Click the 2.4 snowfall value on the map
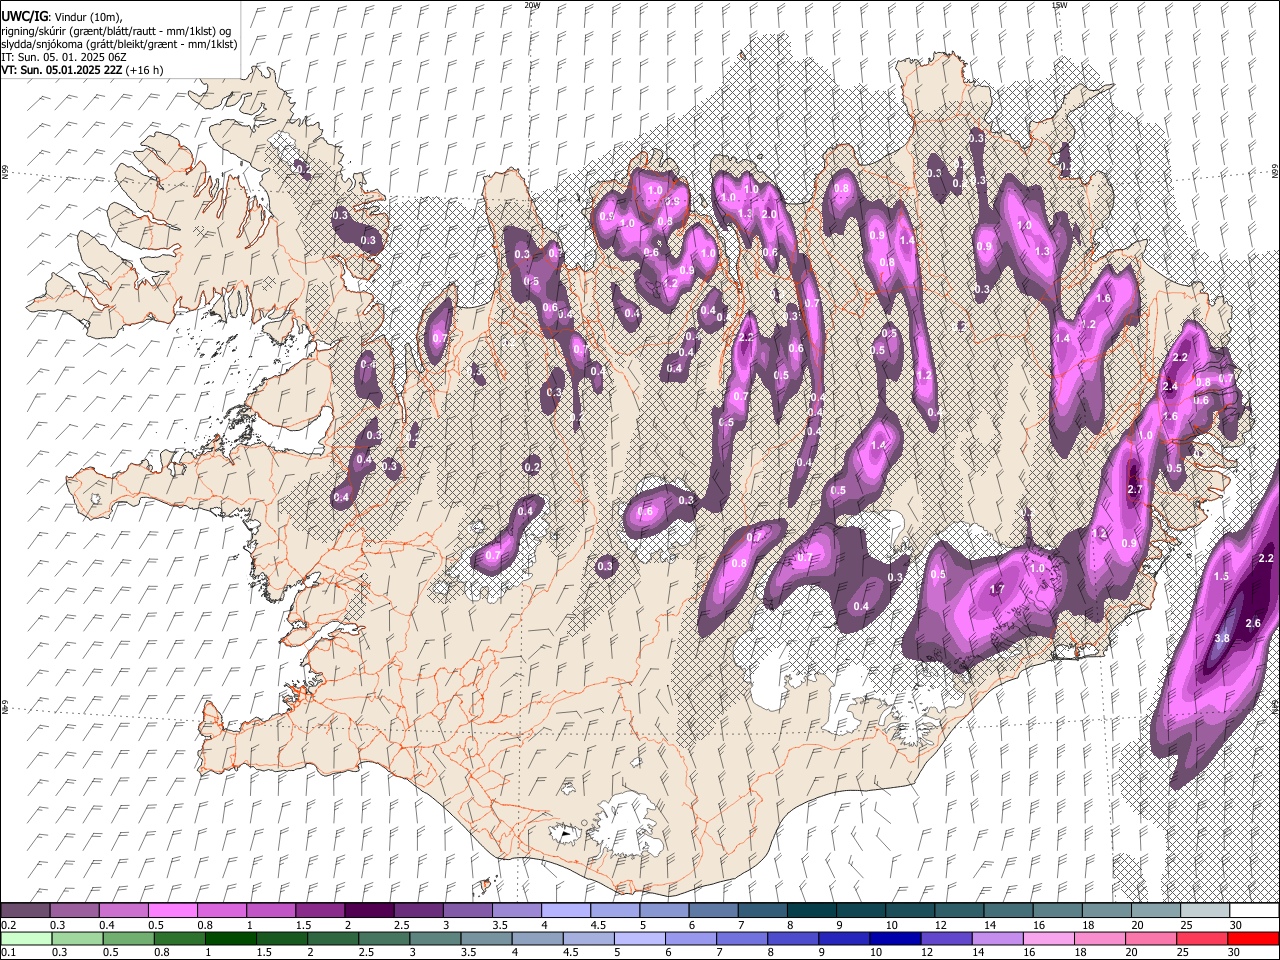Screen dimensions: 1280x960 [1170, 386]
